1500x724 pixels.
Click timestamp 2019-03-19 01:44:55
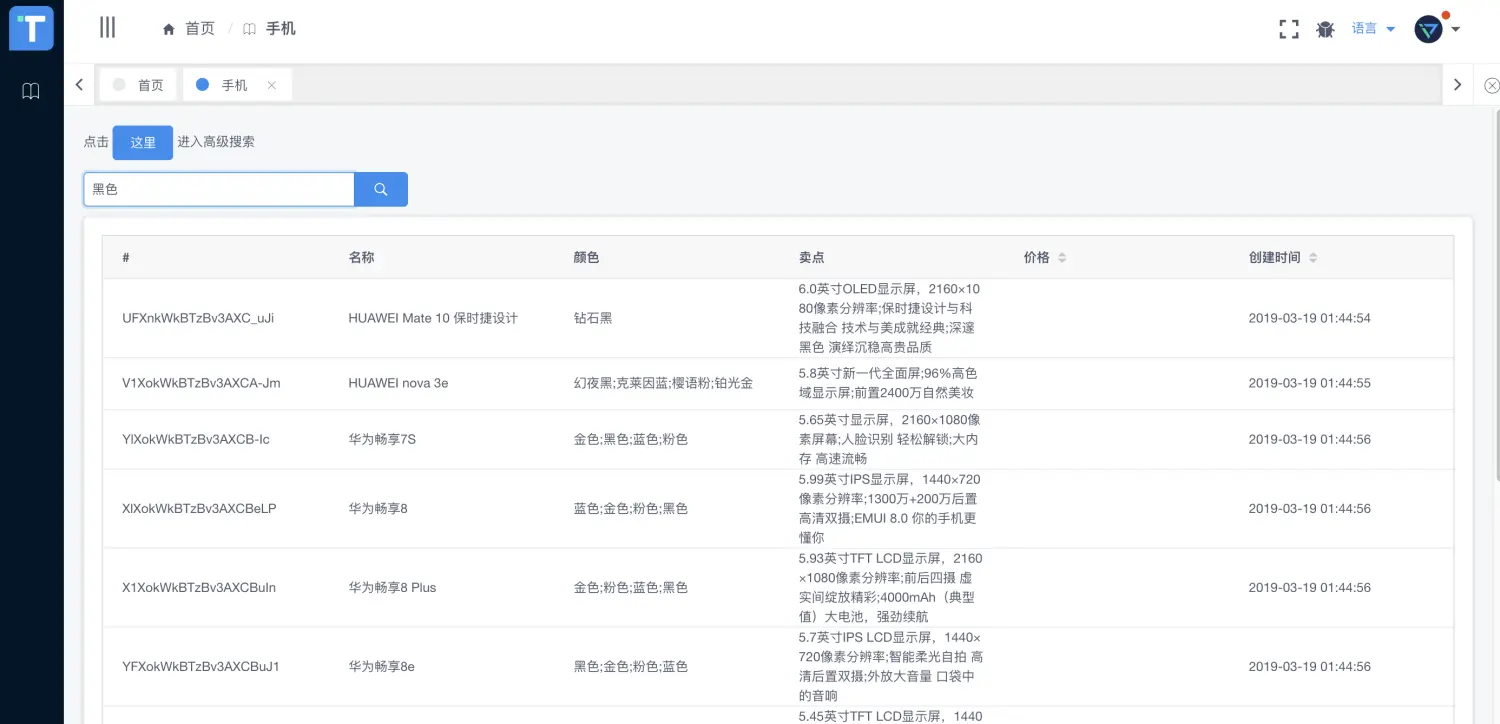[1310, 384]
